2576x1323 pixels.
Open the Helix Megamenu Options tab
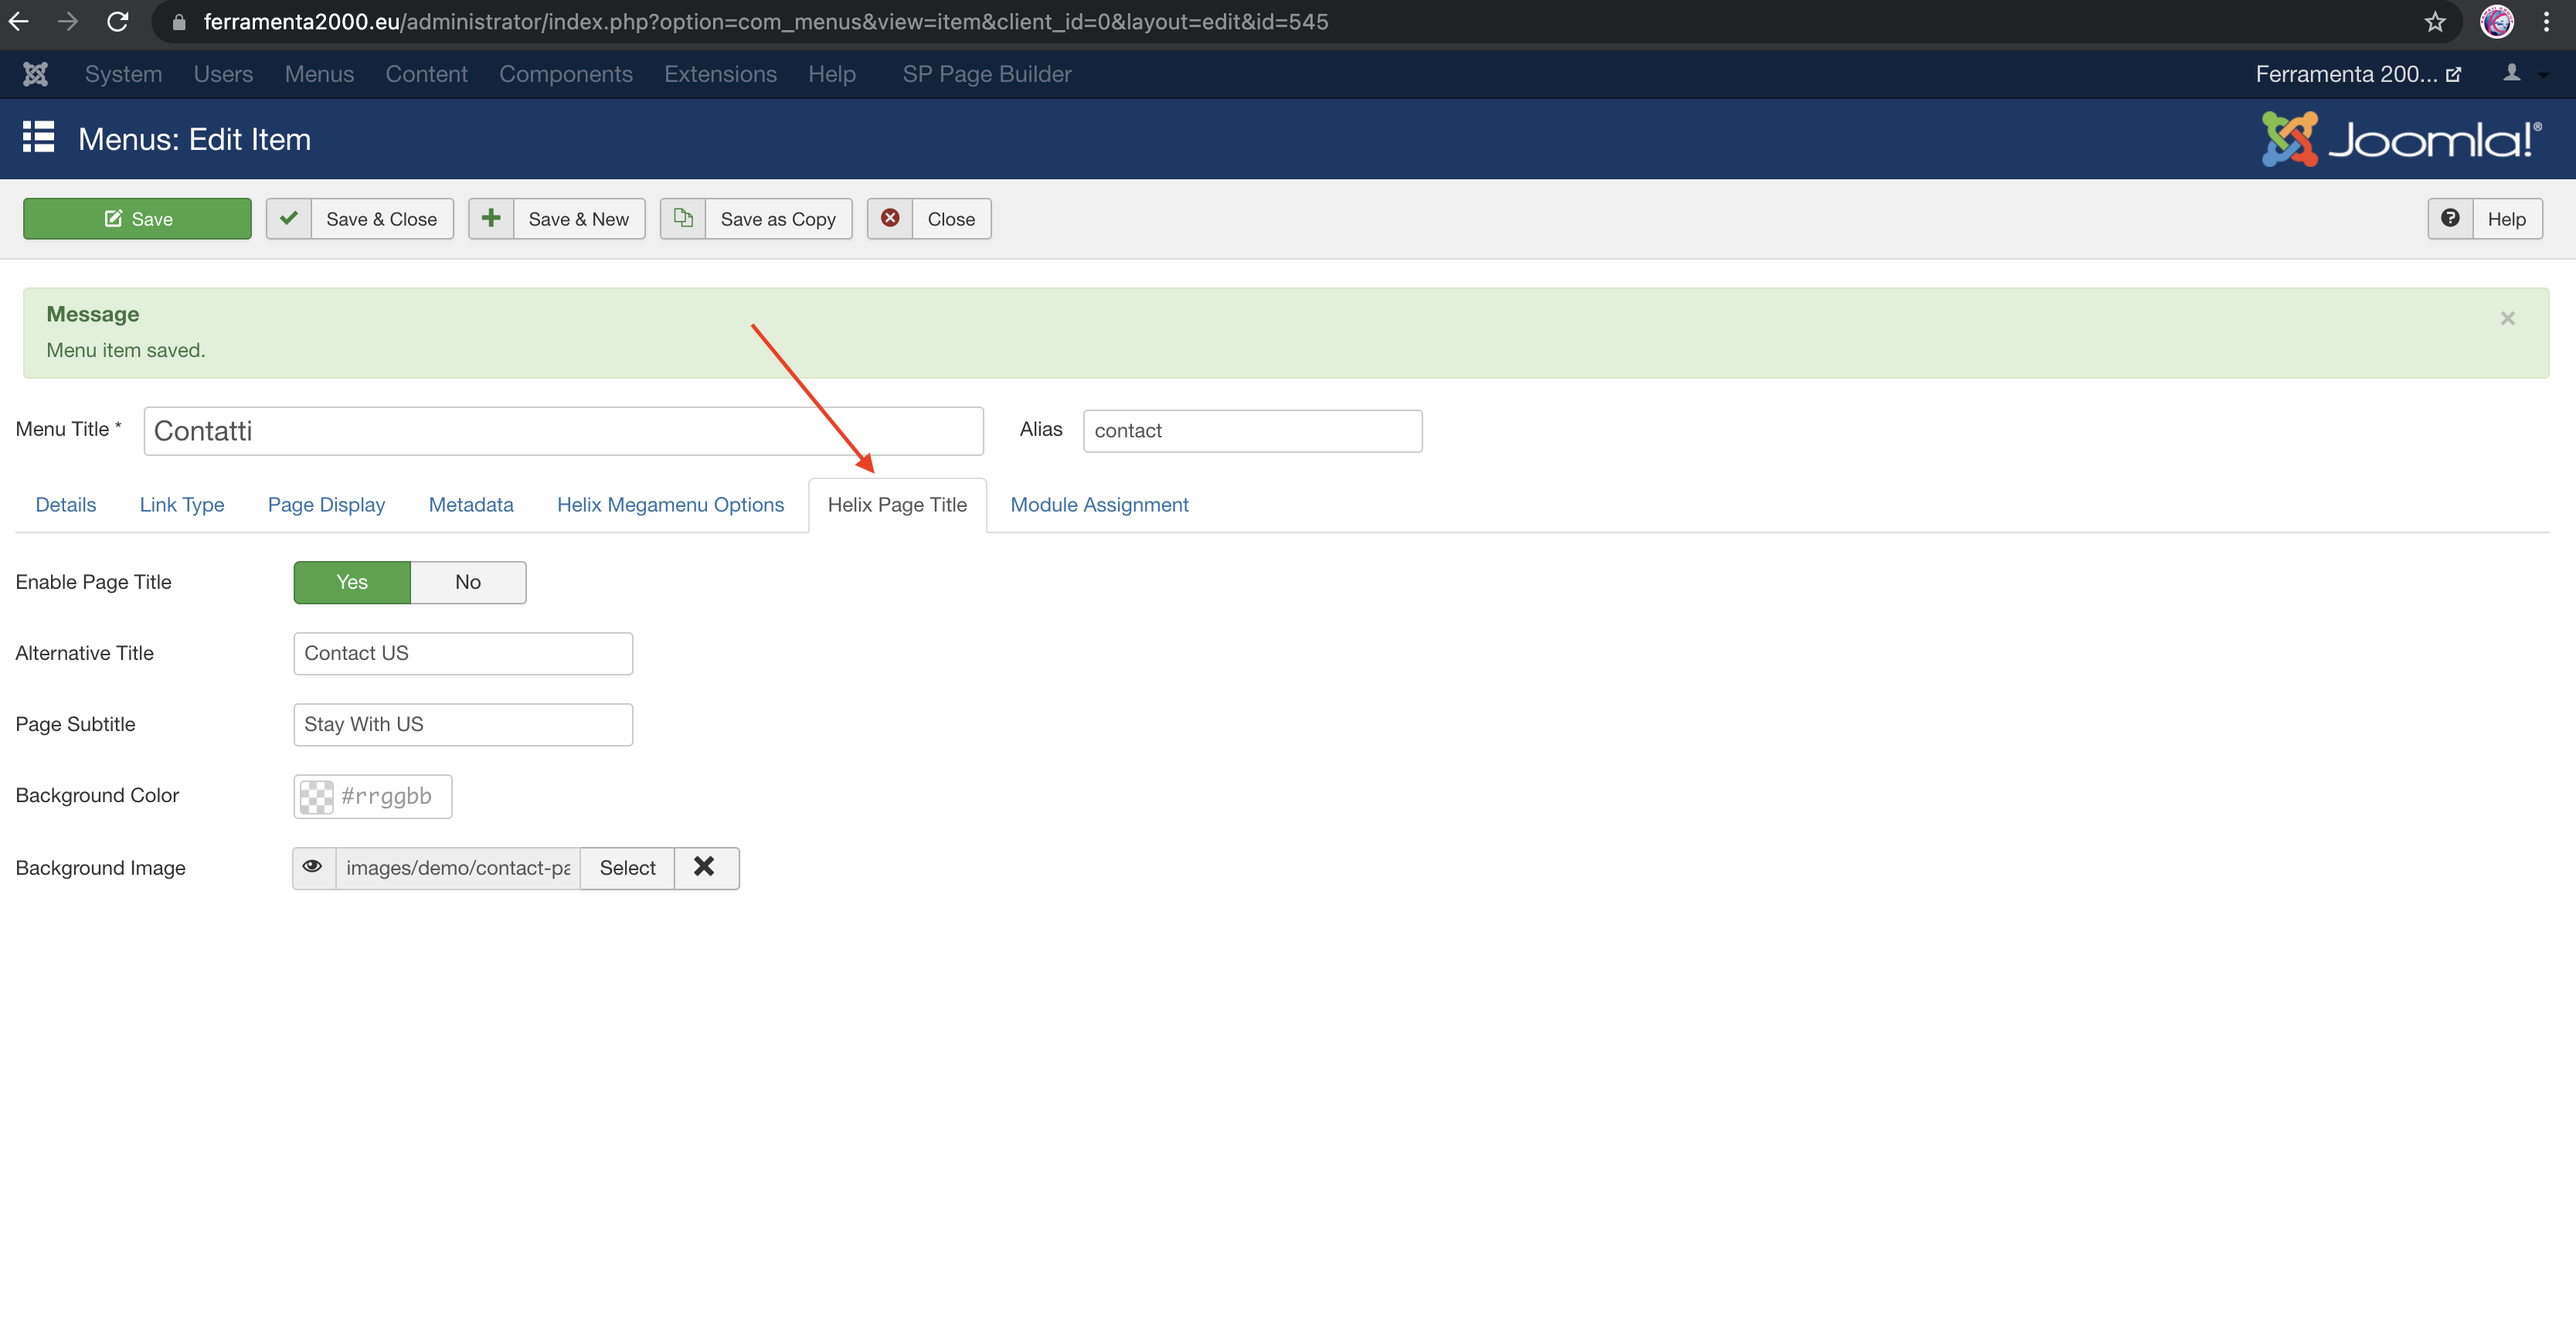pos(670,505)
